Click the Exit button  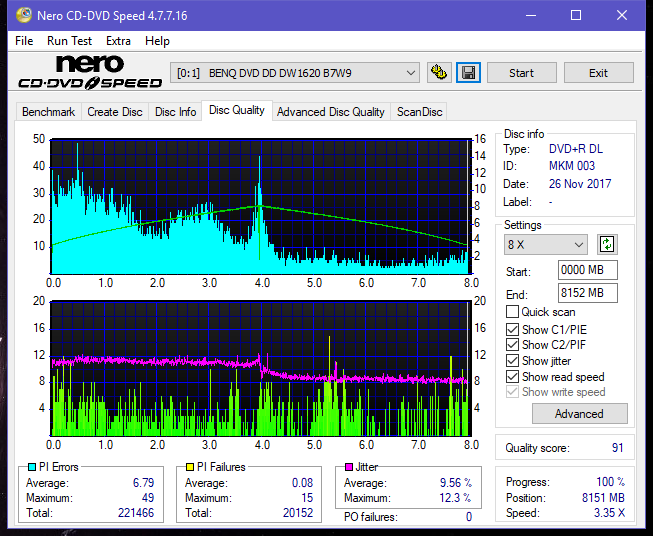(598, 73)
